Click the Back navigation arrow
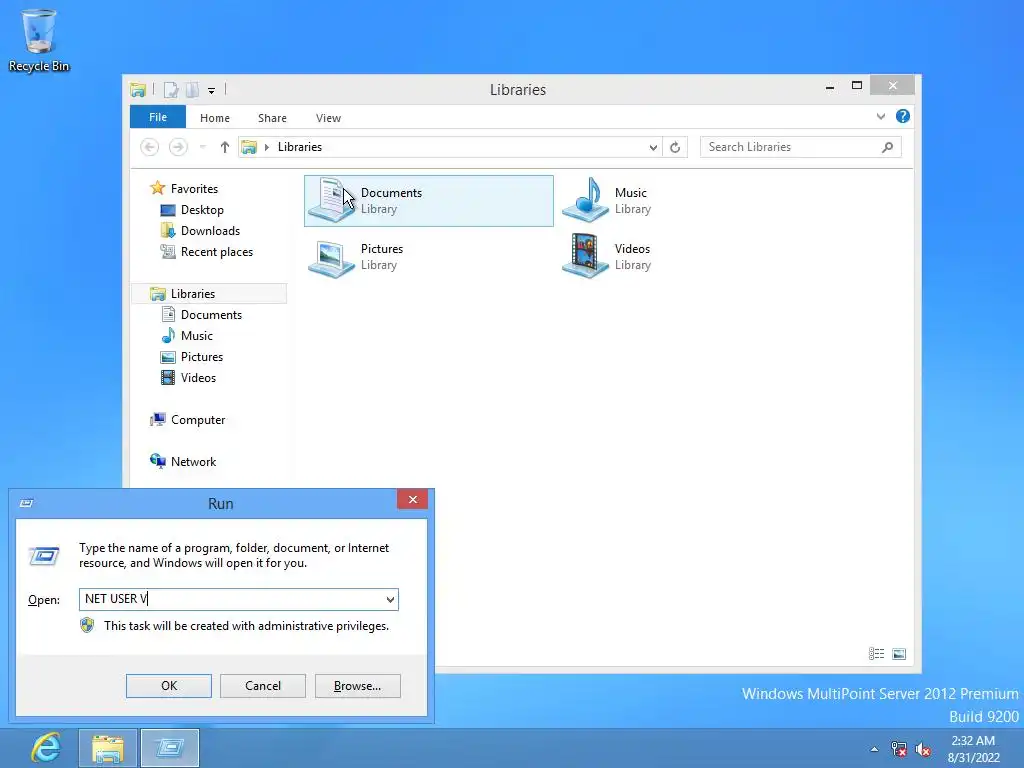 (150, 147)
